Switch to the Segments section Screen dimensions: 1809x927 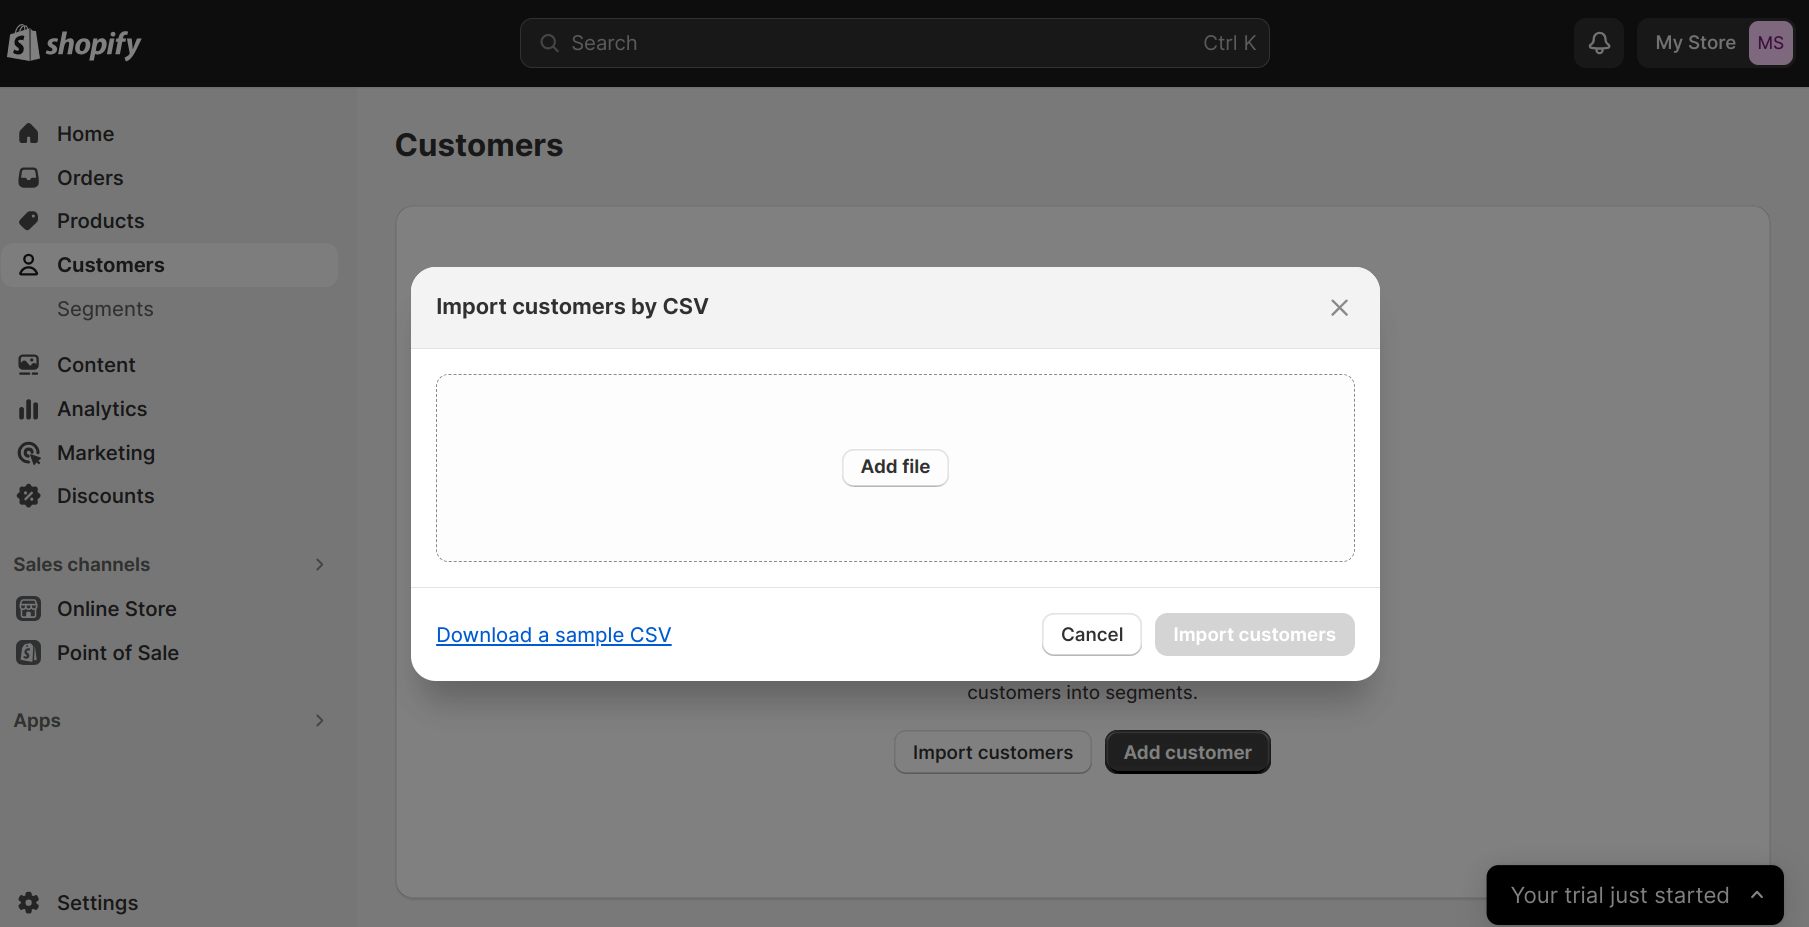pyautogui.click(x=105, y=308)
